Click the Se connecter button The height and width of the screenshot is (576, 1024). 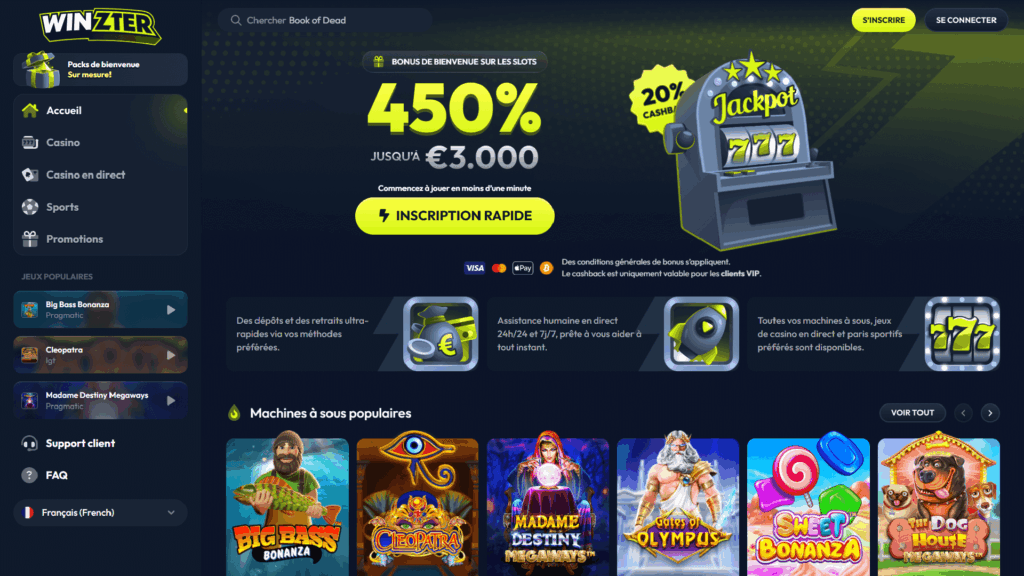click(x=966, y=20)
